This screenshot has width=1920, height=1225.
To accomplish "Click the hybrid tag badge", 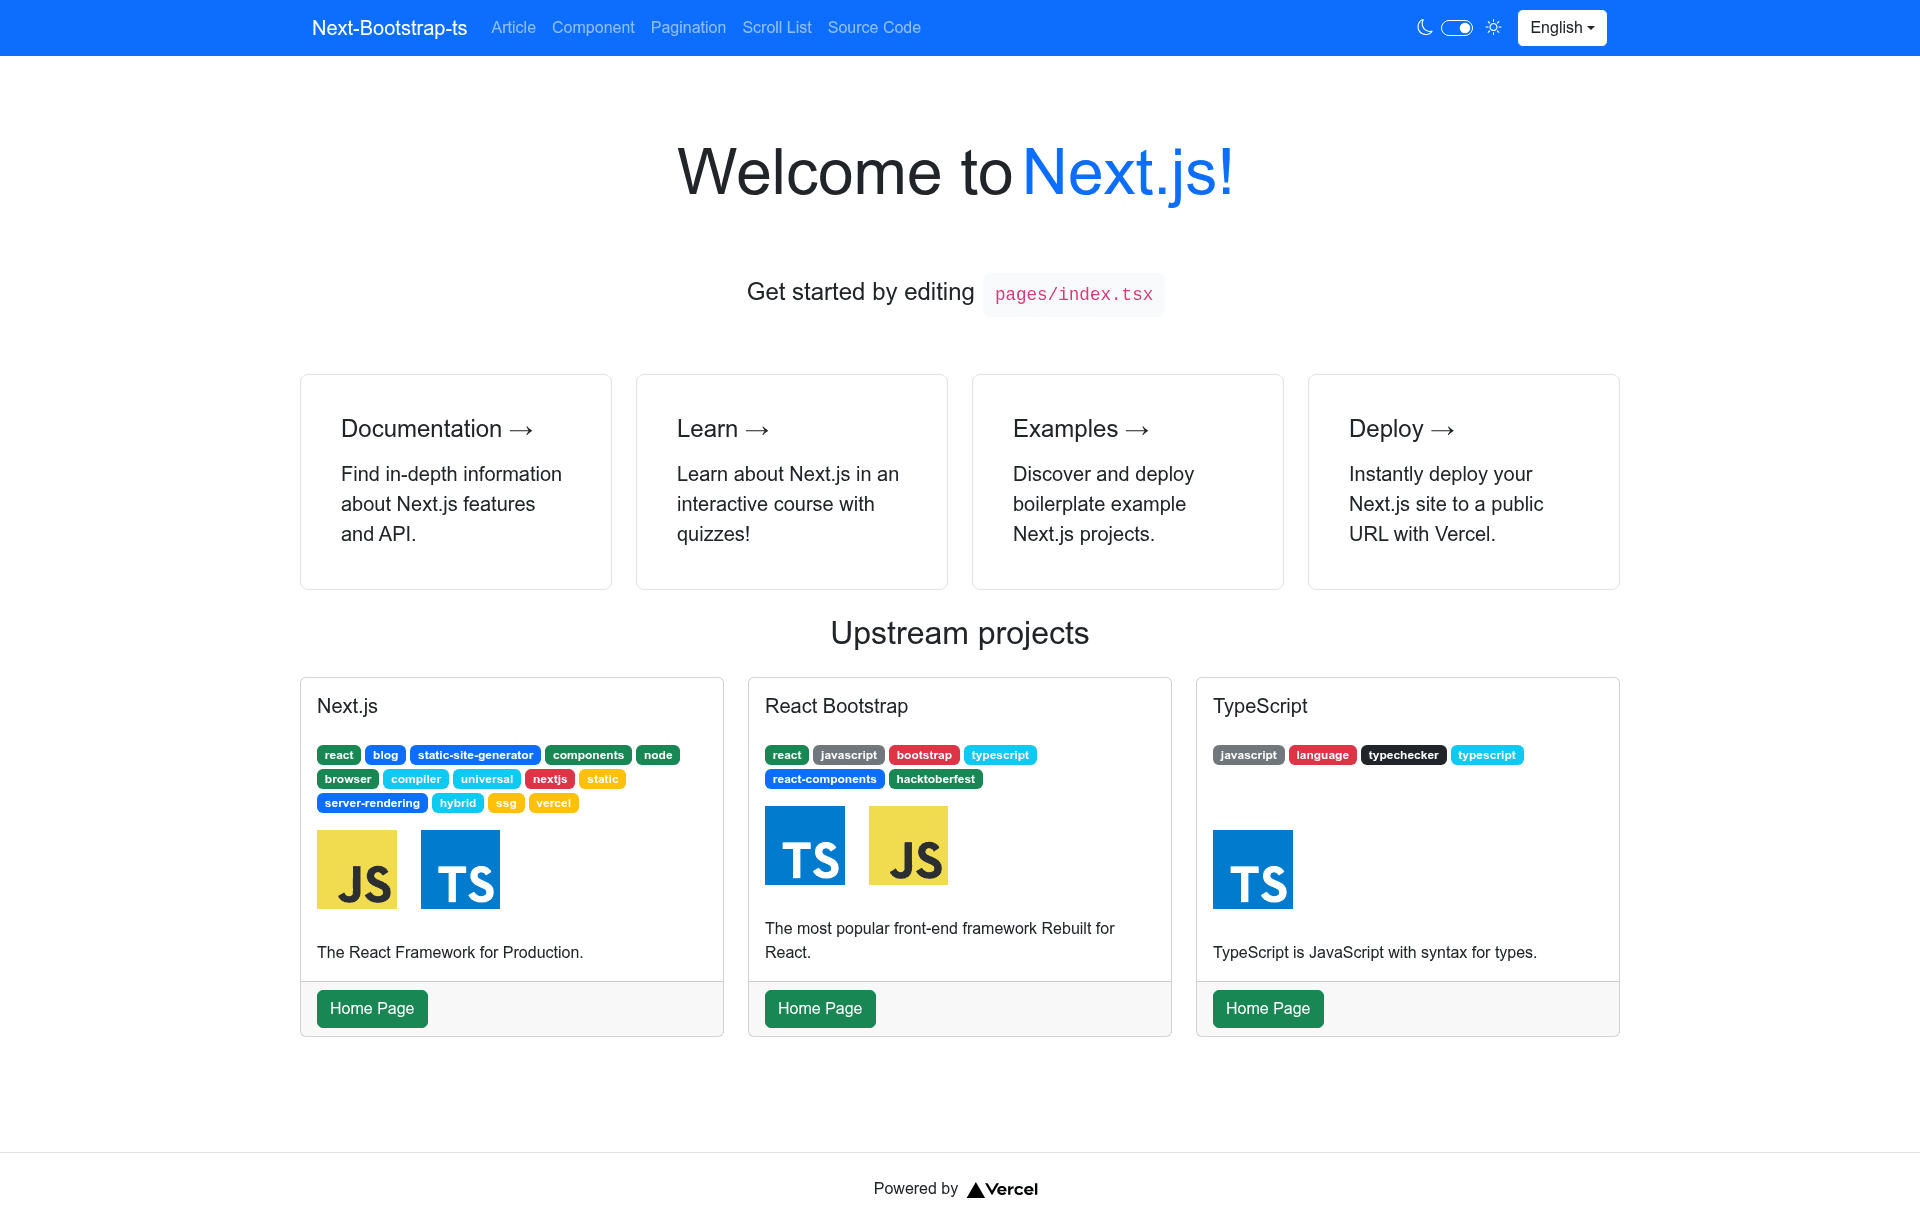I will 458,803.
